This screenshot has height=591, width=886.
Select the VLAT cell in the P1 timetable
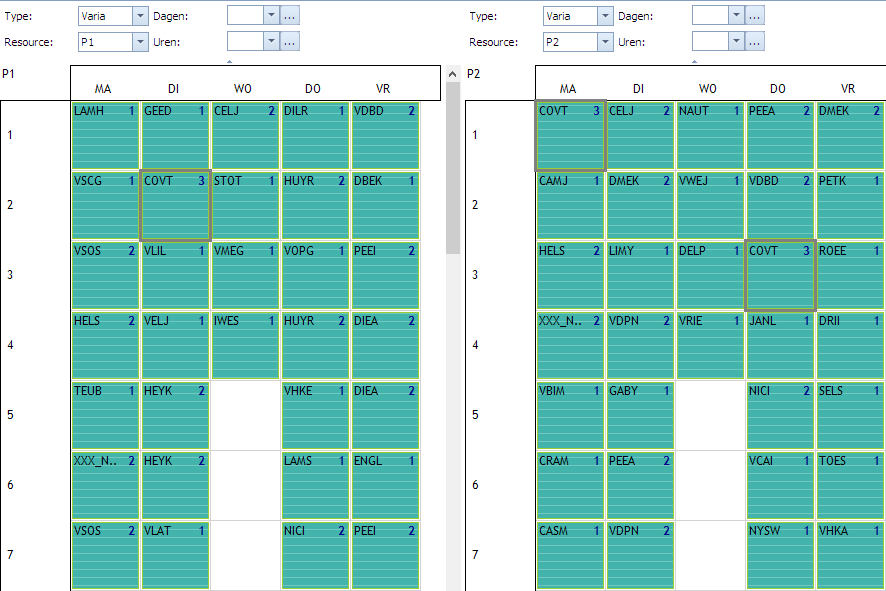click(175, 556)
